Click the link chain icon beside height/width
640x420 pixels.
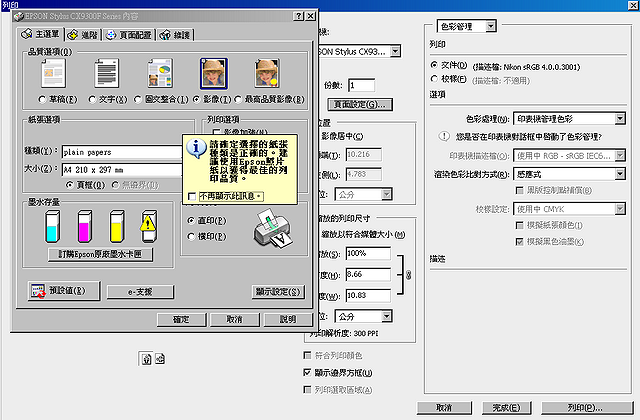[x=408, y=275]
